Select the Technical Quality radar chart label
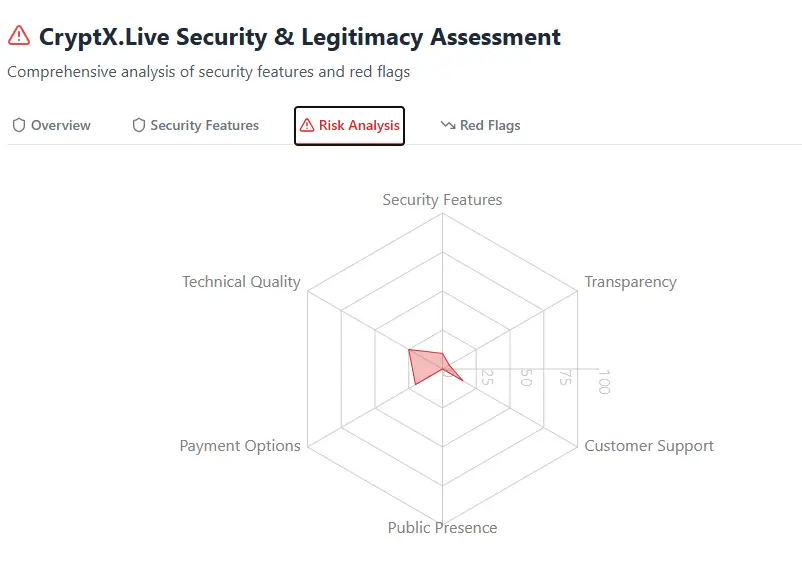The width and height of the screenshot is (802, 568). 241,282
